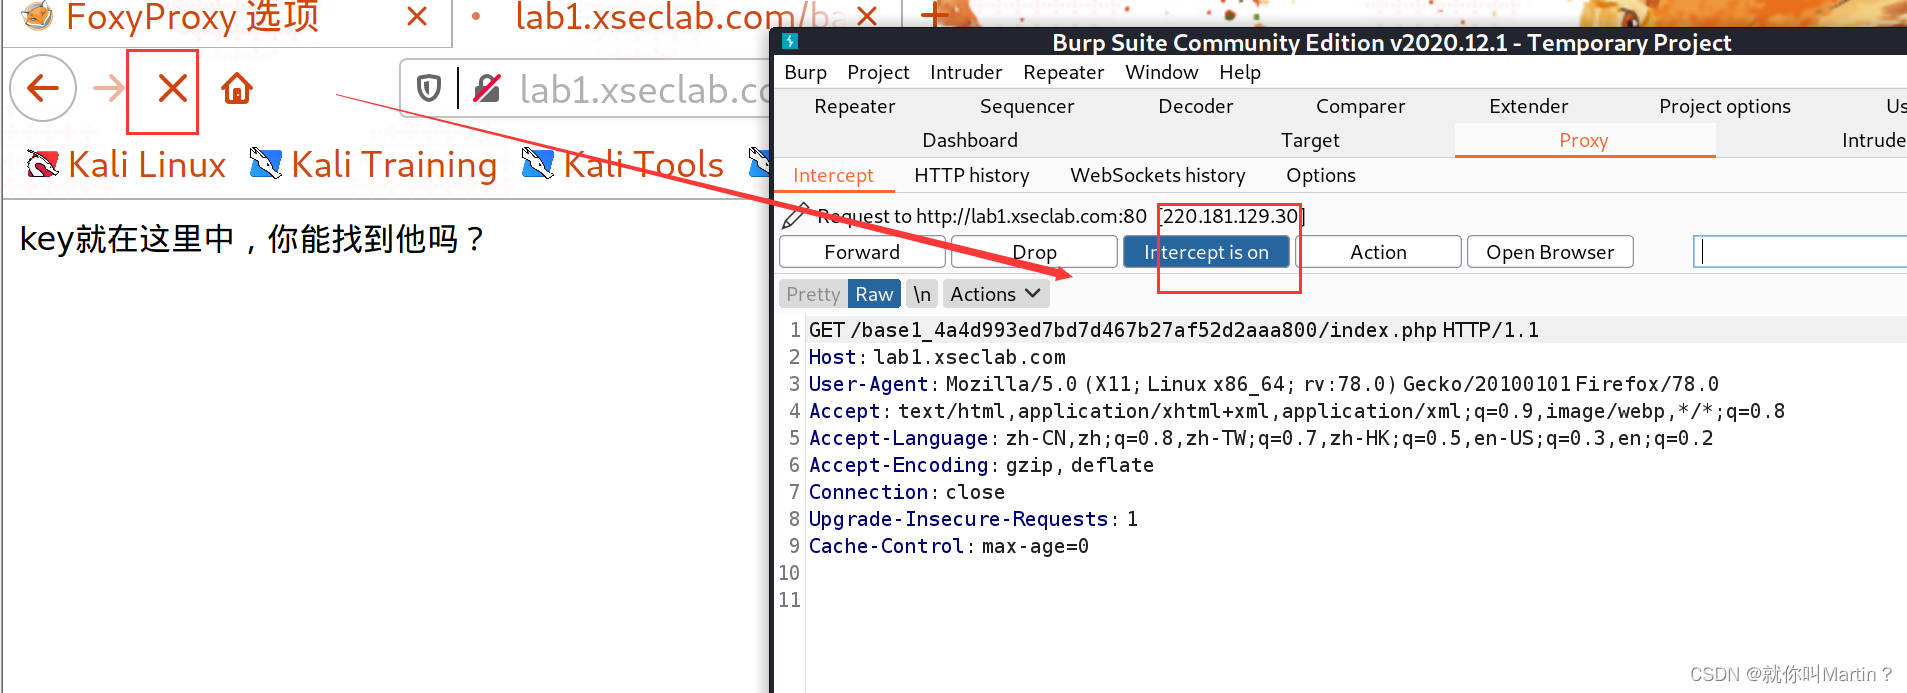Click the comment input field
The height and width of the screenshot is (693, 1907).
[x=1800, y=251]
